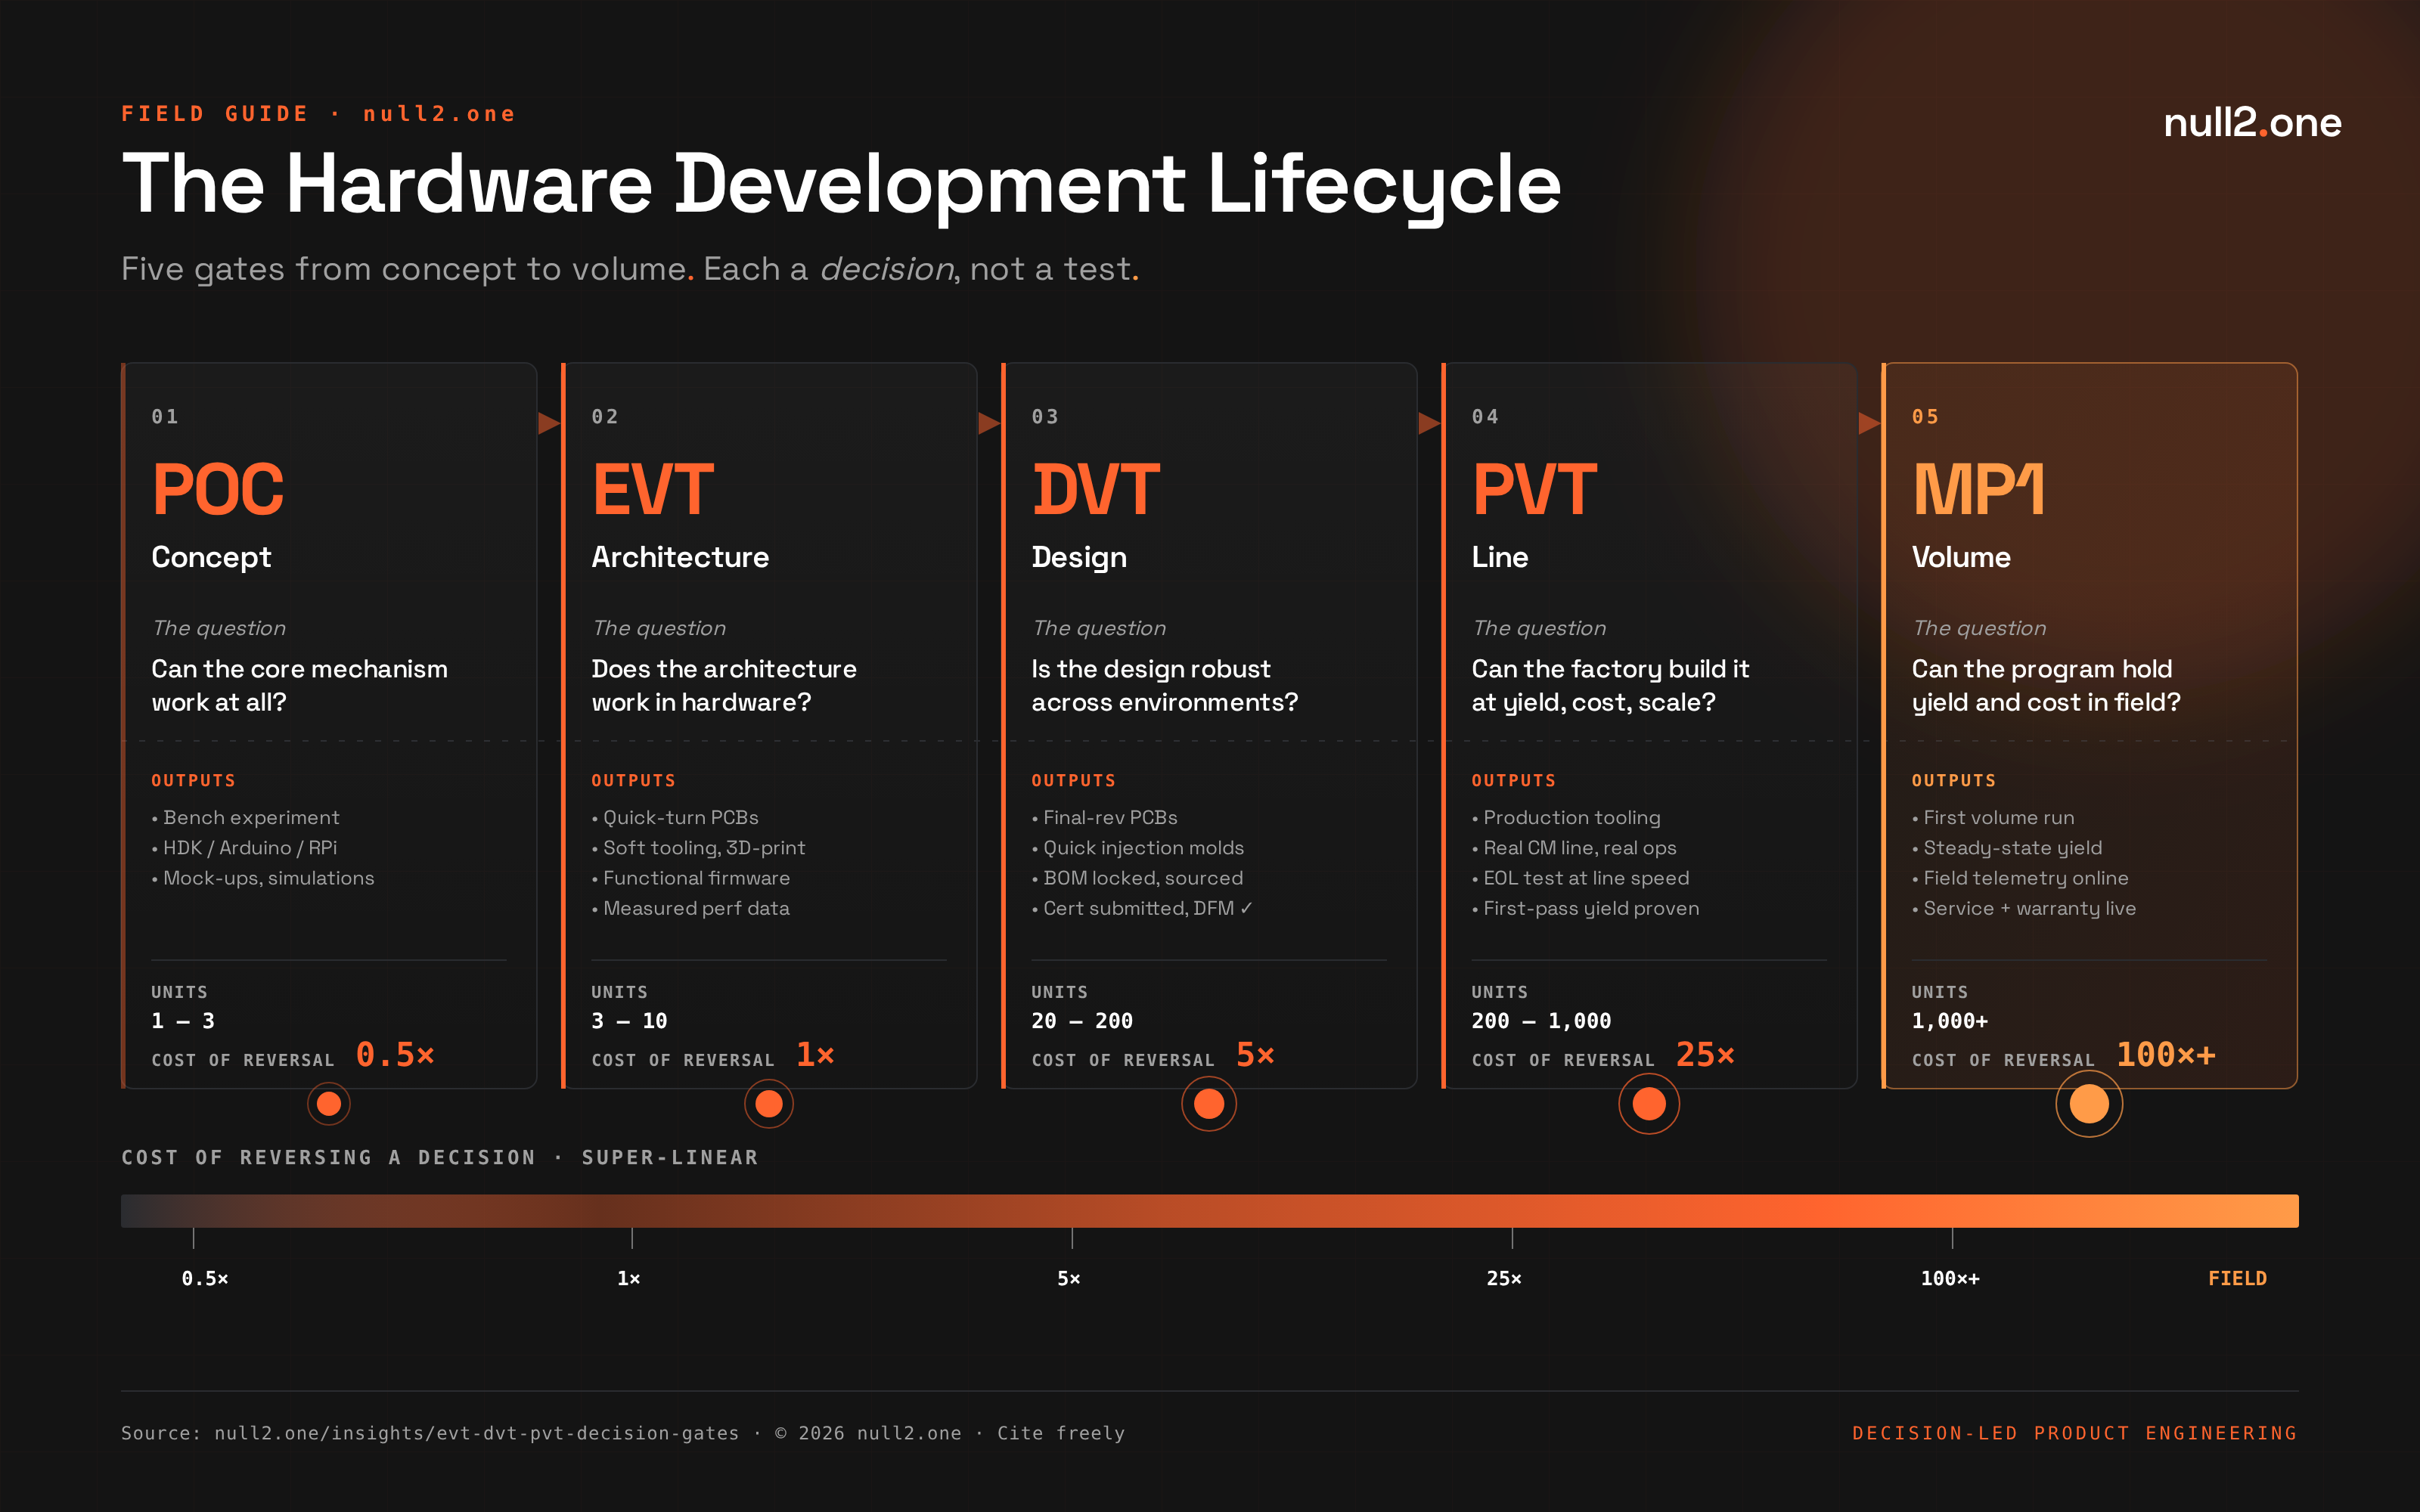The width and height of the screenshot is (2420, 1512).
Task: Click the '3 – 10' units value
Action: [x=629, y=1021]
